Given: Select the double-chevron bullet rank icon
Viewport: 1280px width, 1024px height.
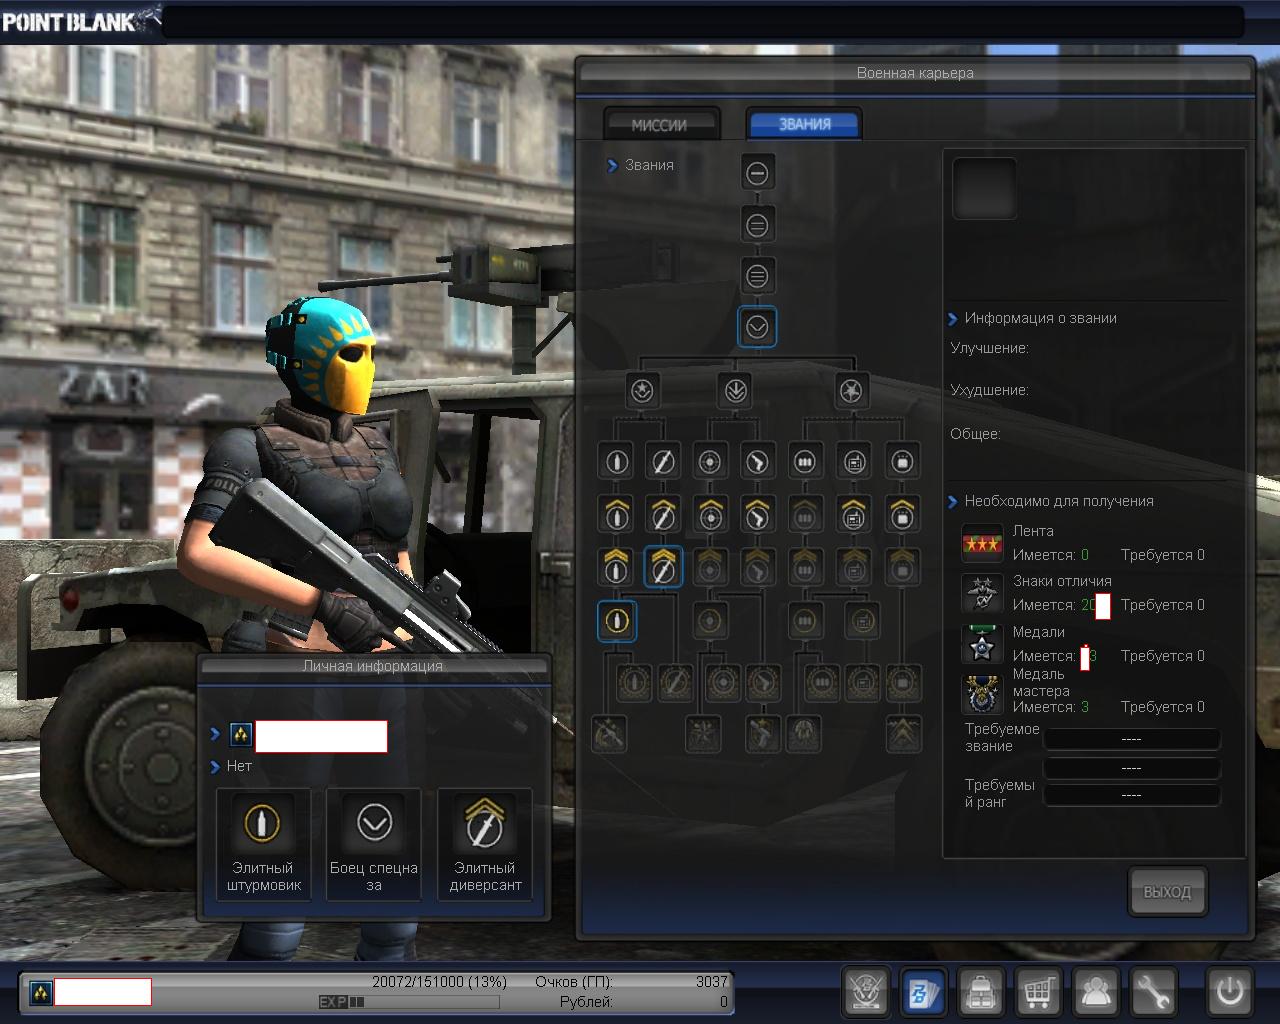Looking at the screenshot, I should tap(616, 566).
